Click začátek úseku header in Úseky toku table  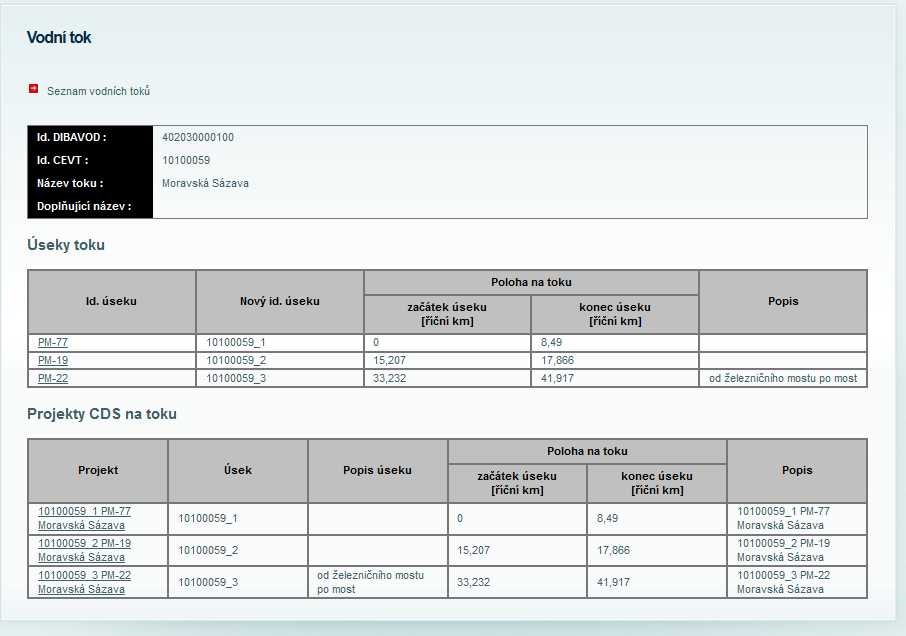(447, 314)
